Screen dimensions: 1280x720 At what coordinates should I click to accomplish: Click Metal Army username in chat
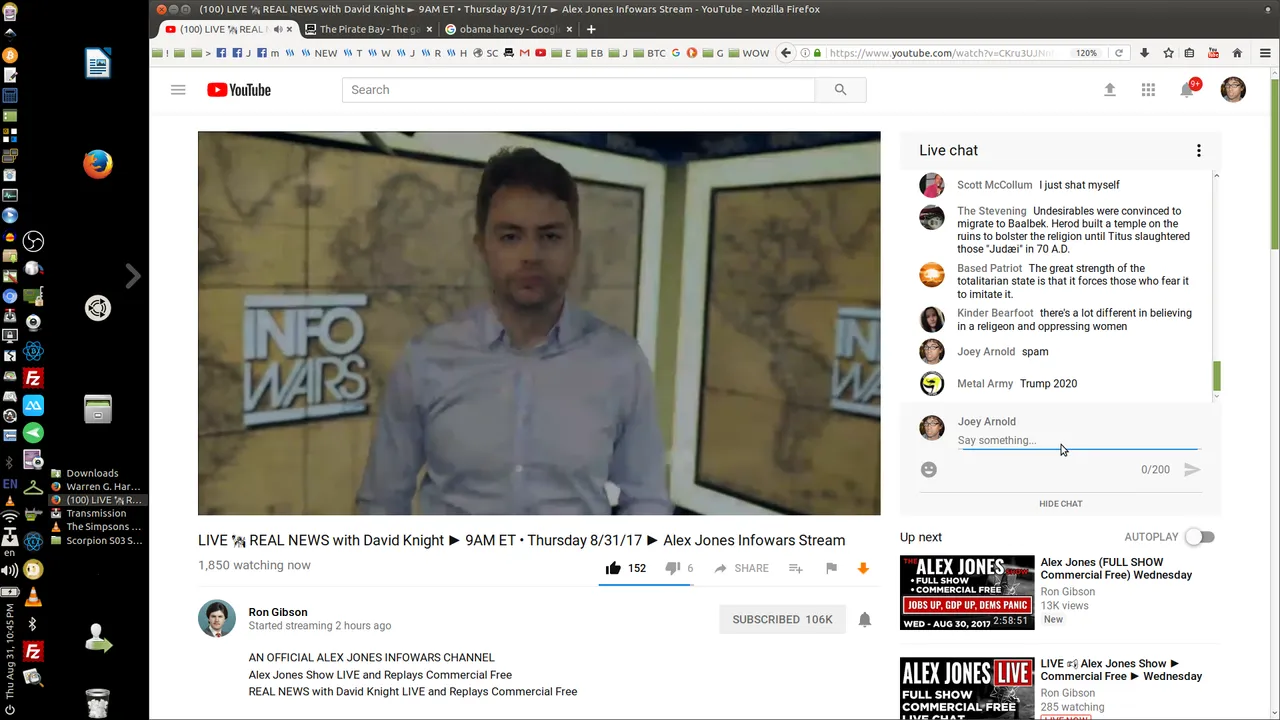click(985, 384)
